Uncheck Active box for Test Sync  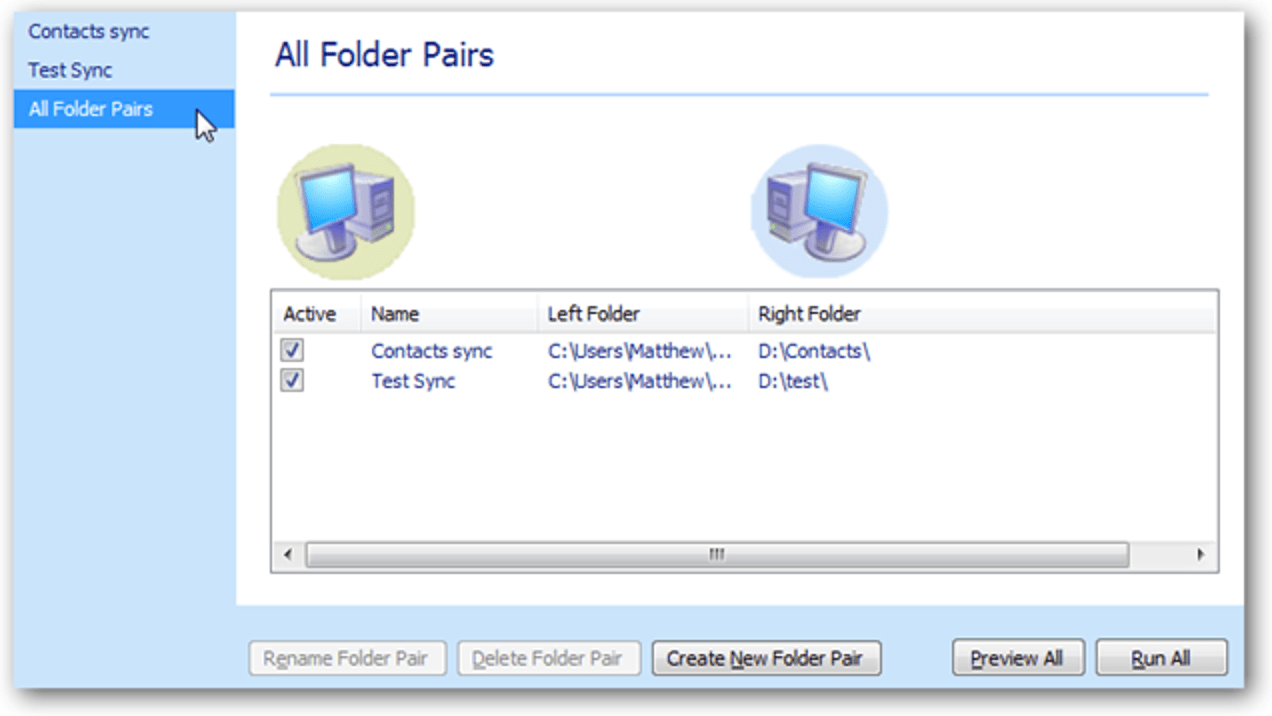[292, 381]
